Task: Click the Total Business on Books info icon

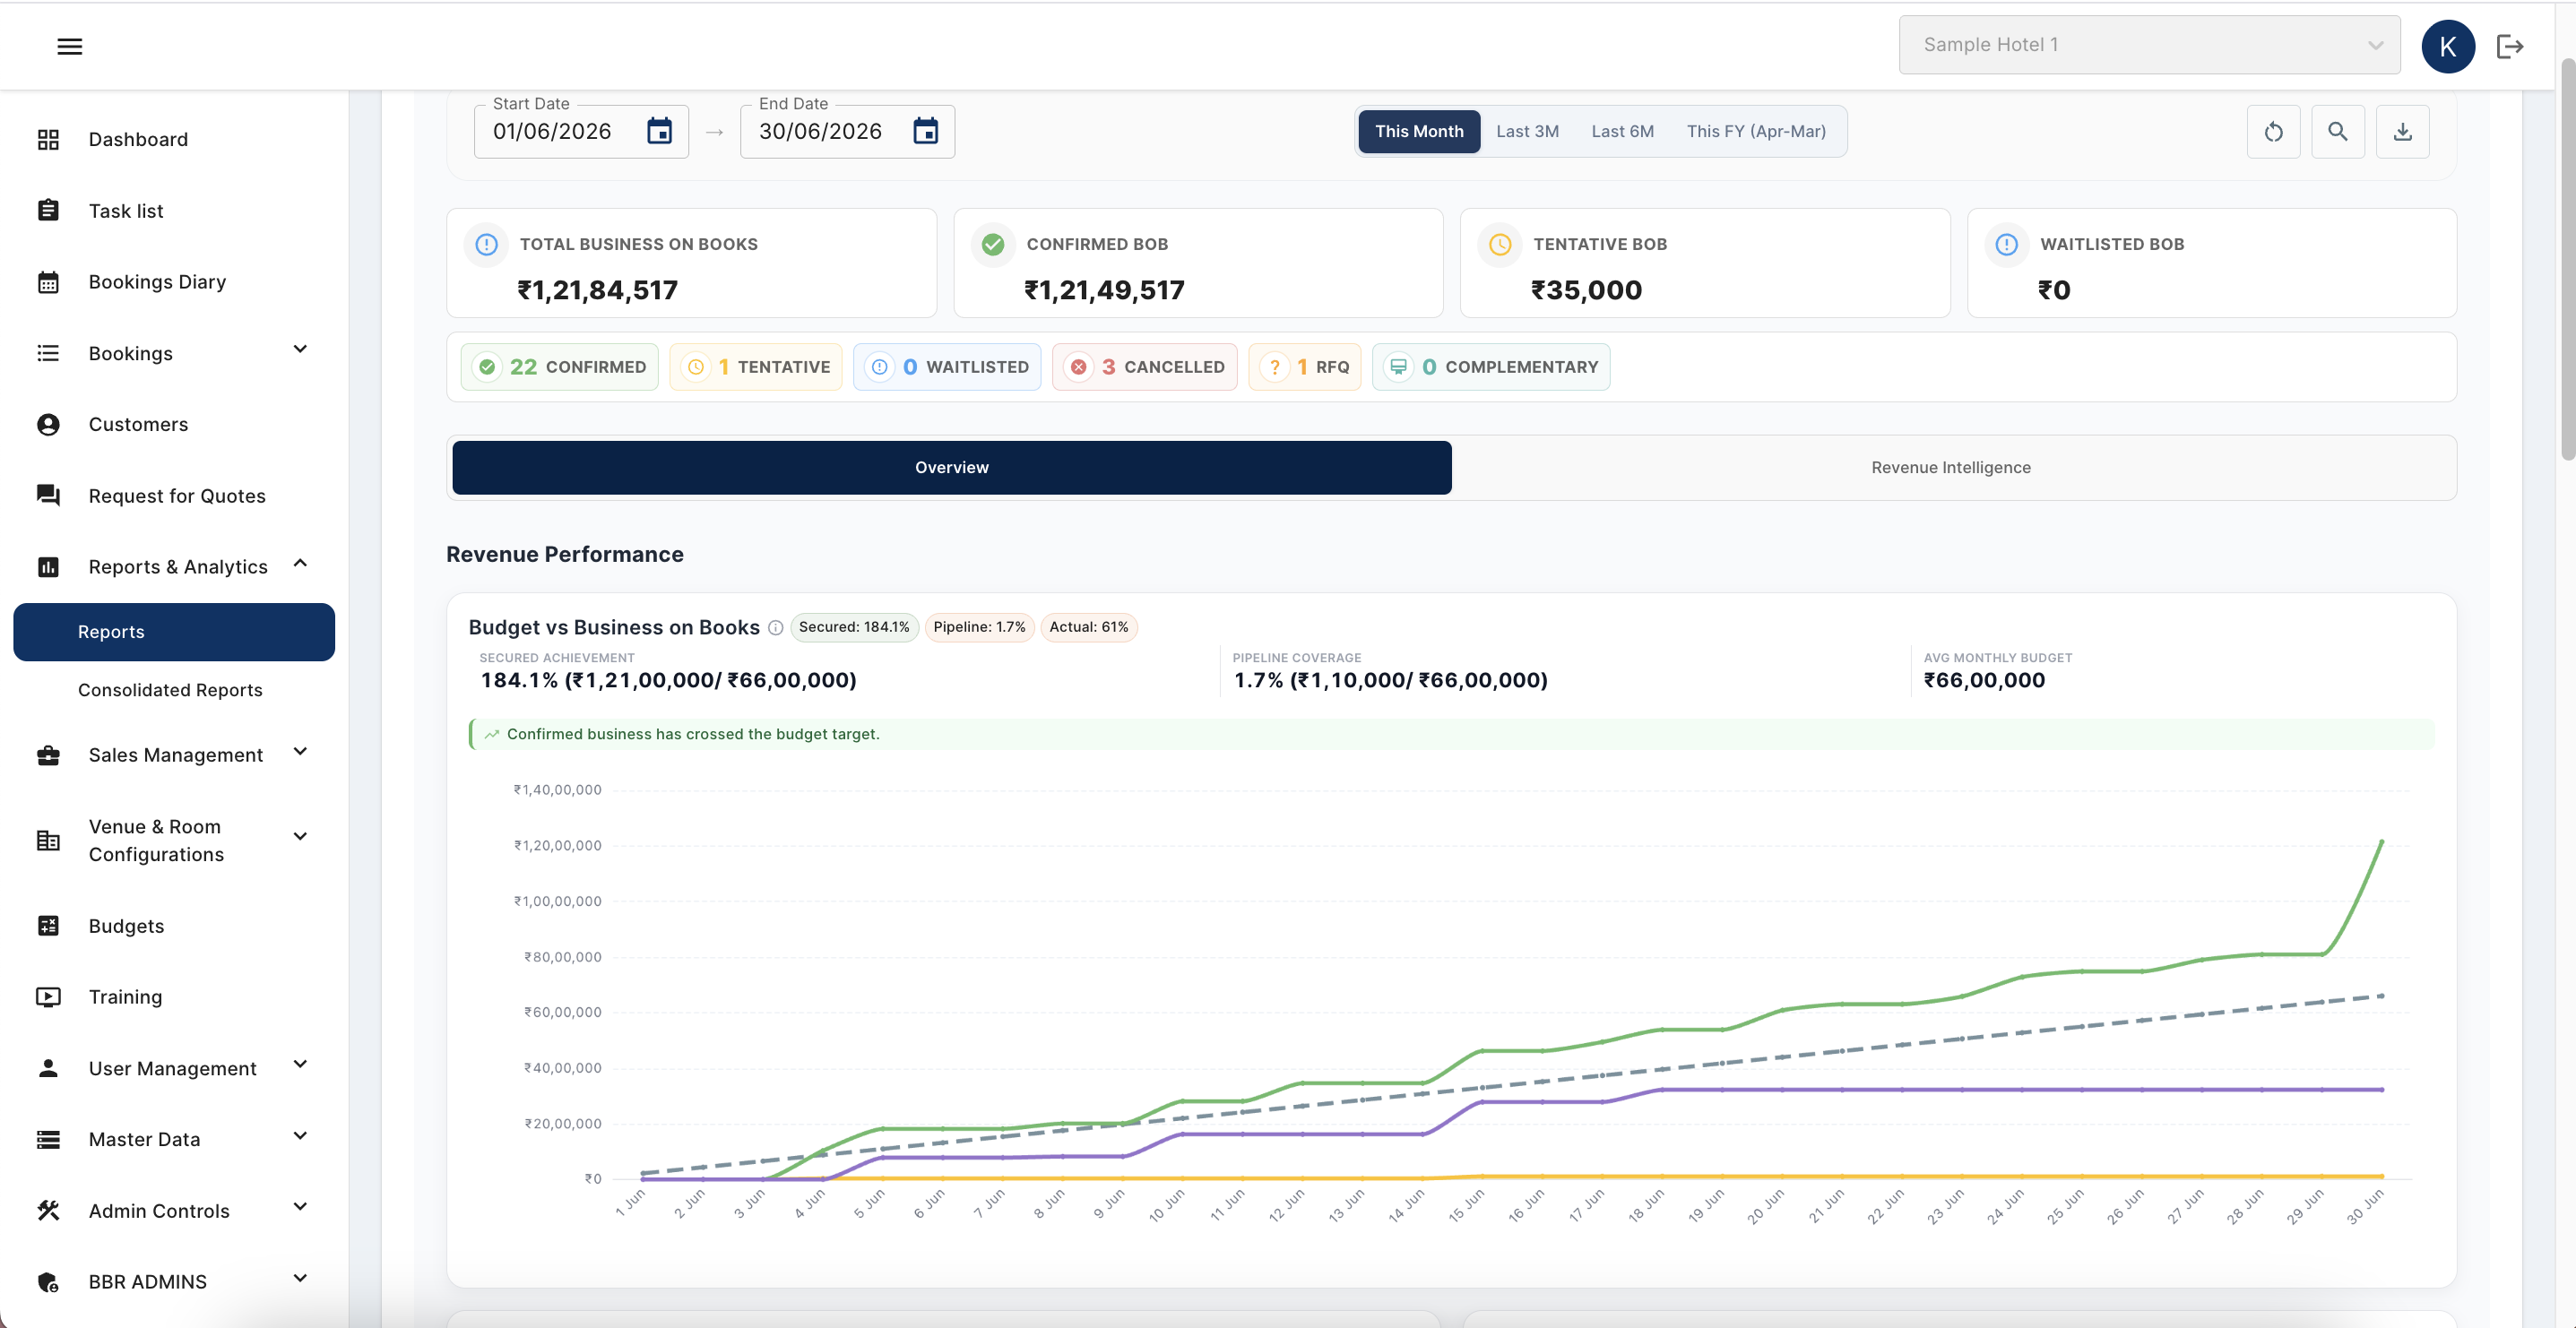Action: coord(486,244)
